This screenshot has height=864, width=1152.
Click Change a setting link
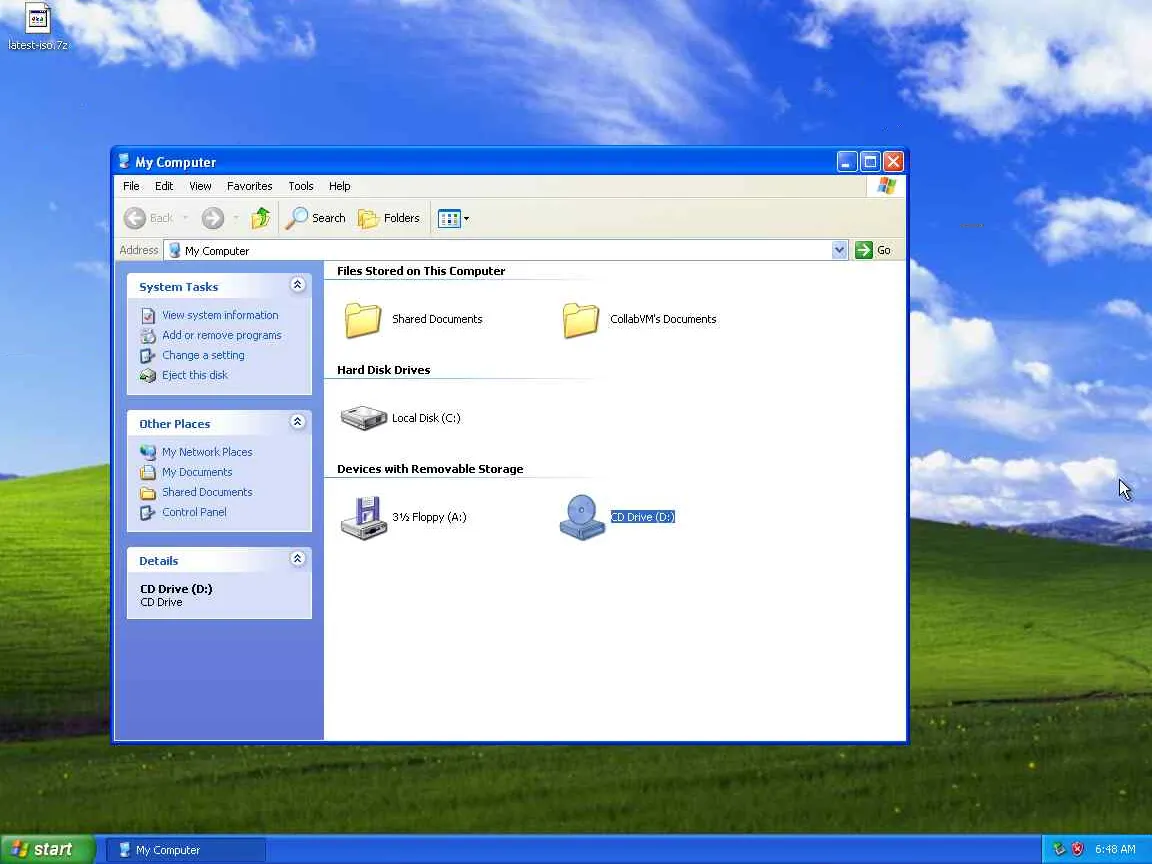(204, 356)
